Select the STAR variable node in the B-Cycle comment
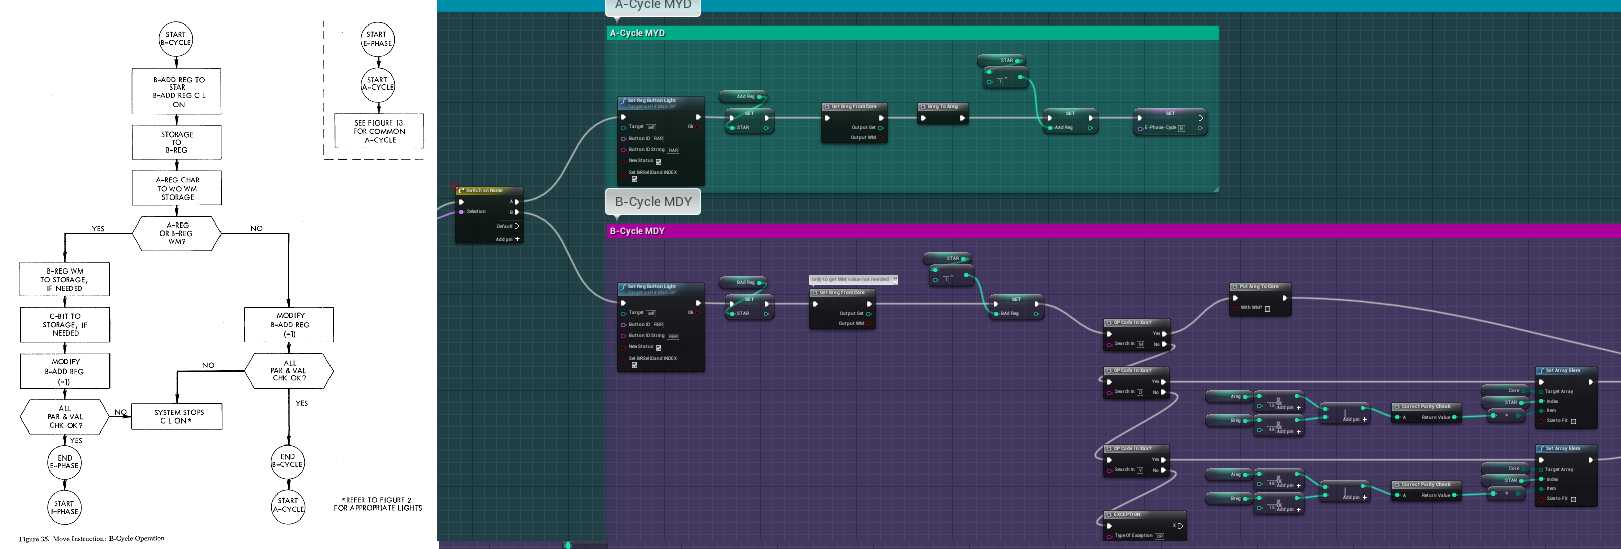The height and width of the screenshot is (549, 1621). click(x=946, y=258)
